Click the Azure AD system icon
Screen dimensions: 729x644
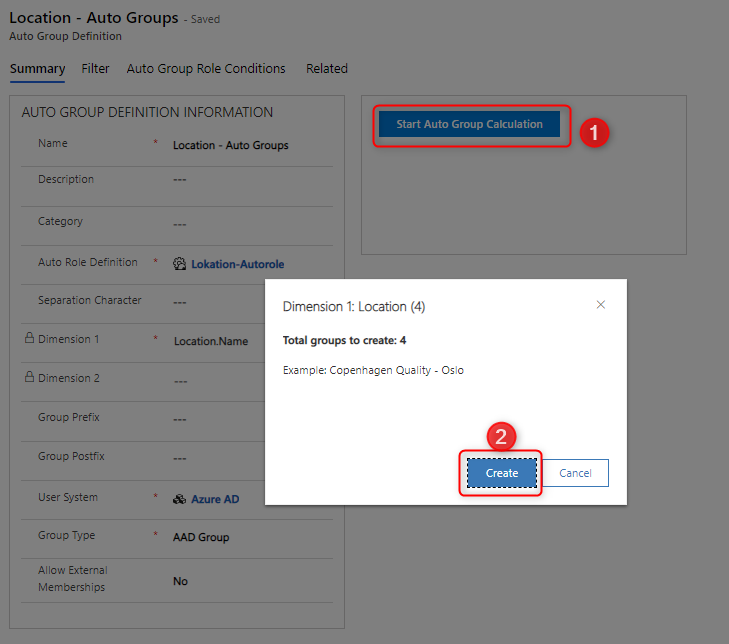pos(180,499)
